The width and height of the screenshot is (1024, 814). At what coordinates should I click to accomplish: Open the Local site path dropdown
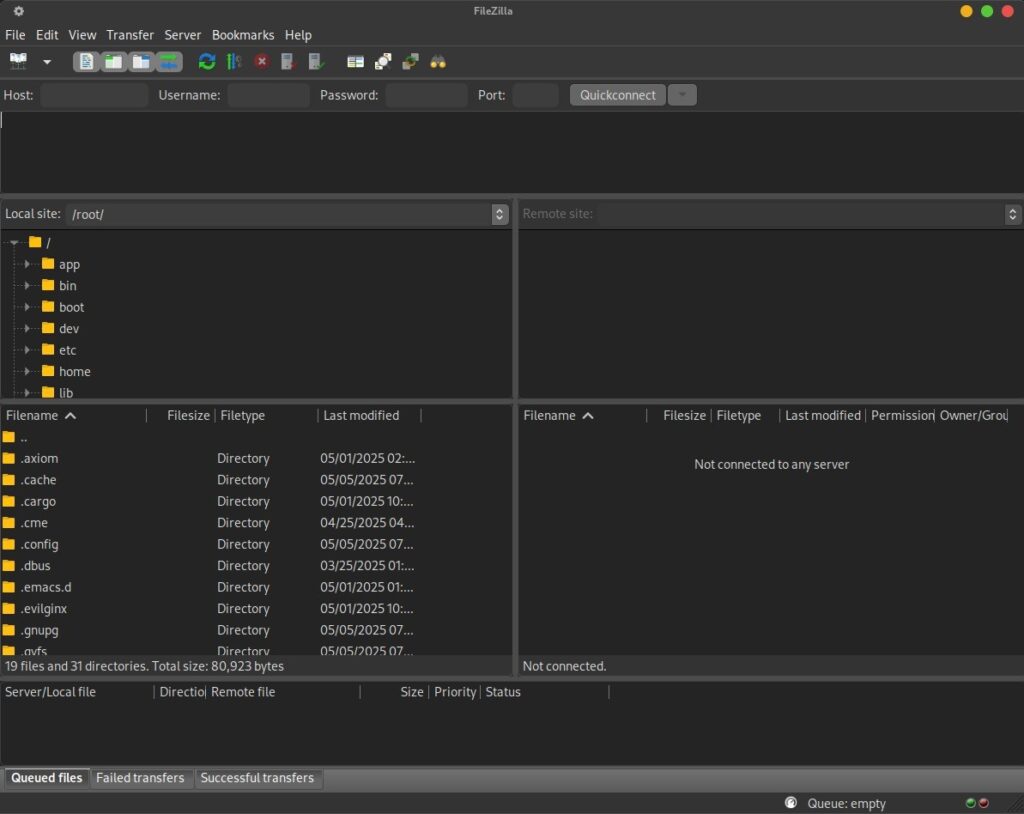tap(499, 214)
